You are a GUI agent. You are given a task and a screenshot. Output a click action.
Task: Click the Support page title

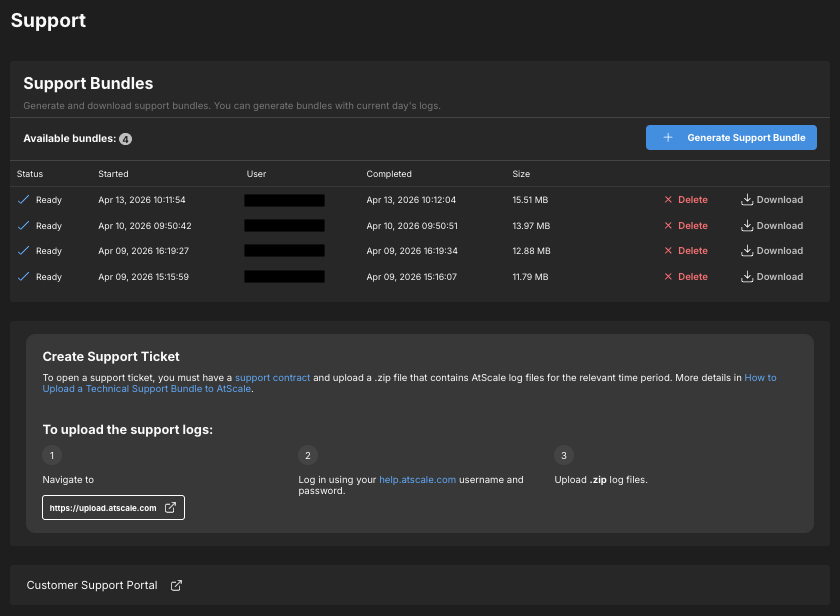(48, 20)
